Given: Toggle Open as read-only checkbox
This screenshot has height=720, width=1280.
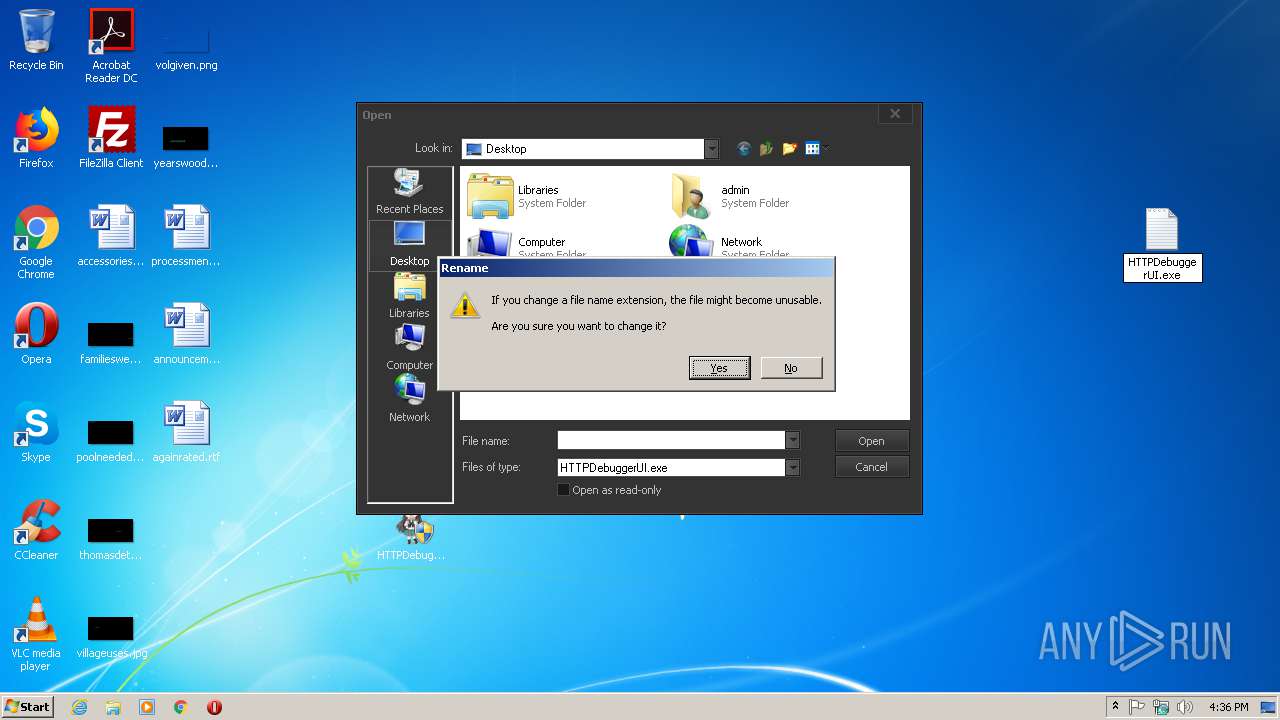Looking at the screenshot, I should point(563,490).
